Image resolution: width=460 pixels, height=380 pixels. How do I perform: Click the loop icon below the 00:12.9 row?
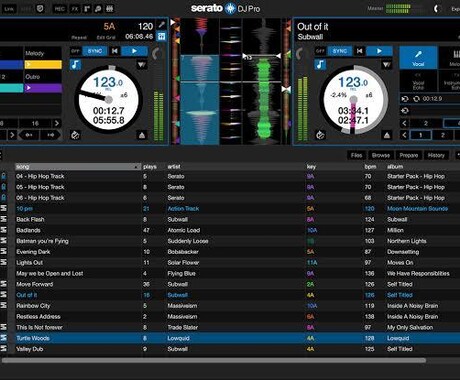point(405,111)
